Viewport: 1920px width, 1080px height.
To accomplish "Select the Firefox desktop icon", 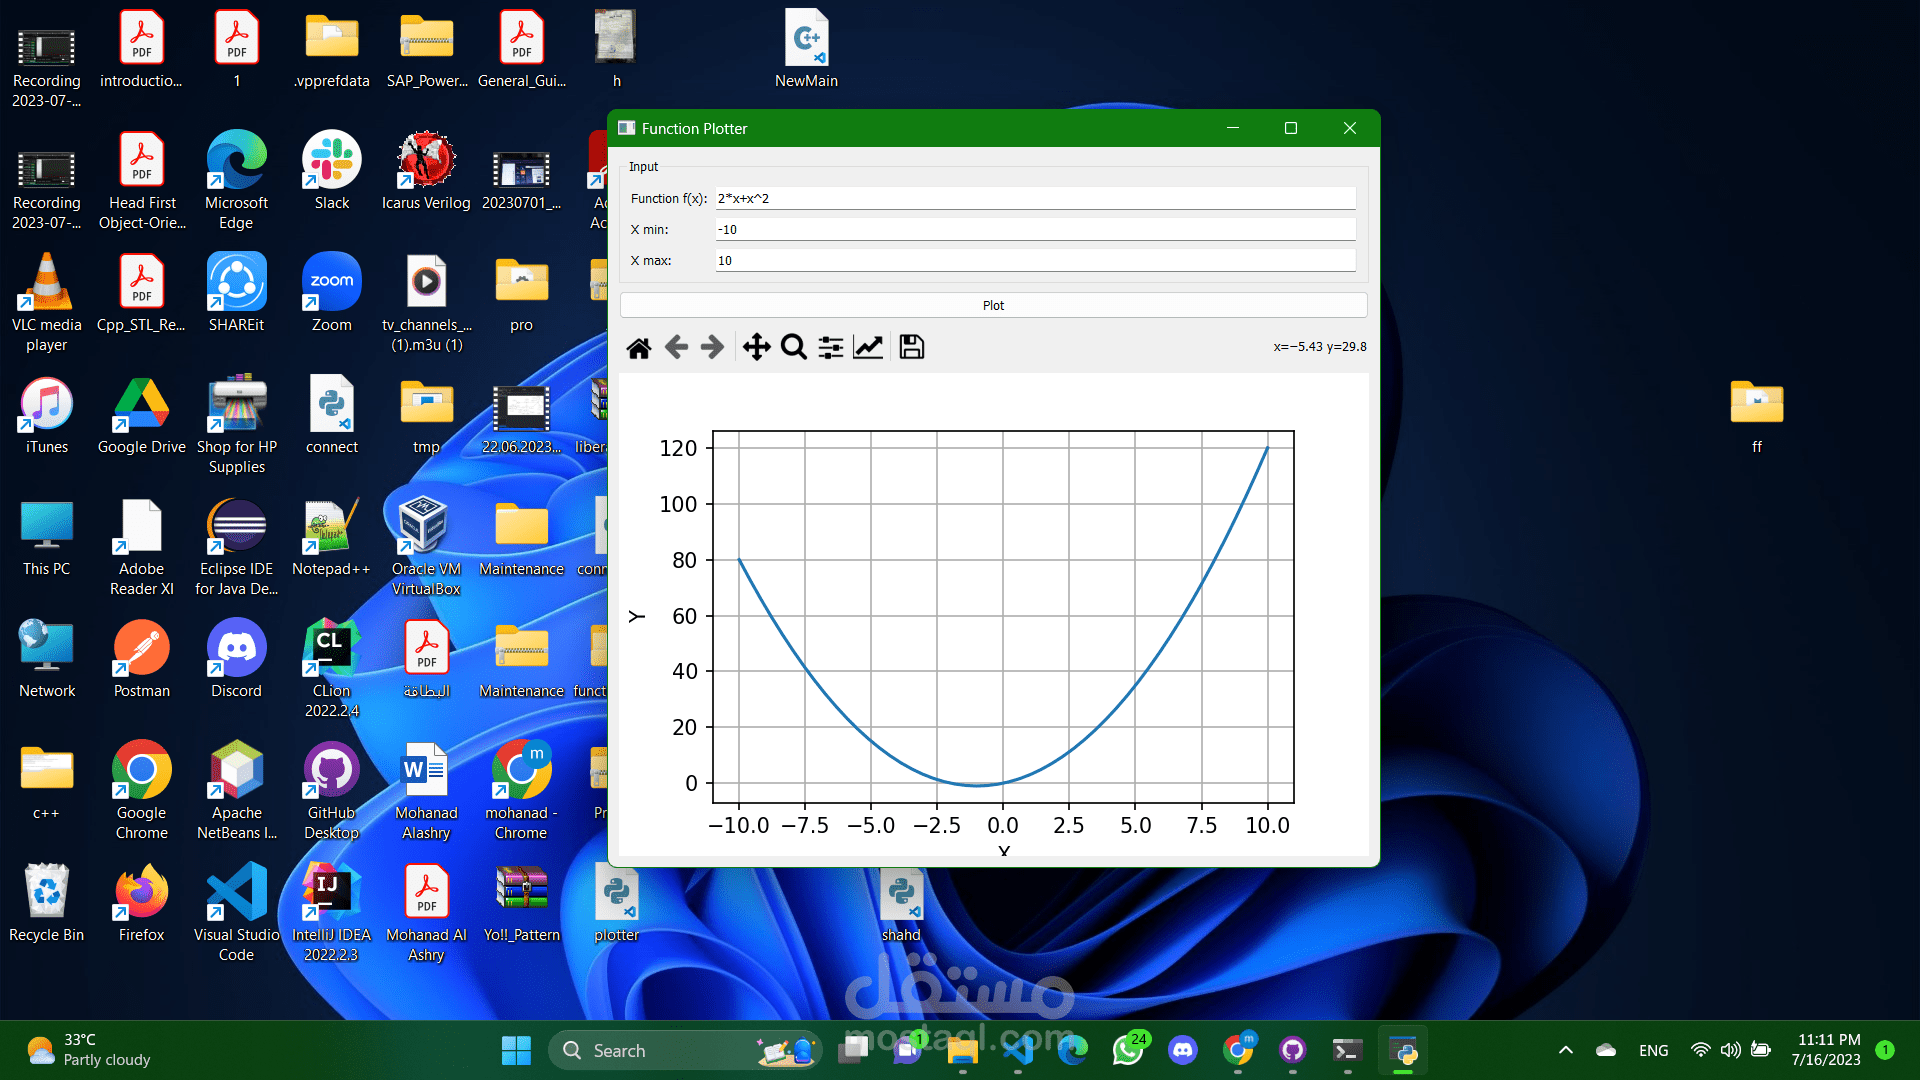I will click(141, 903).
